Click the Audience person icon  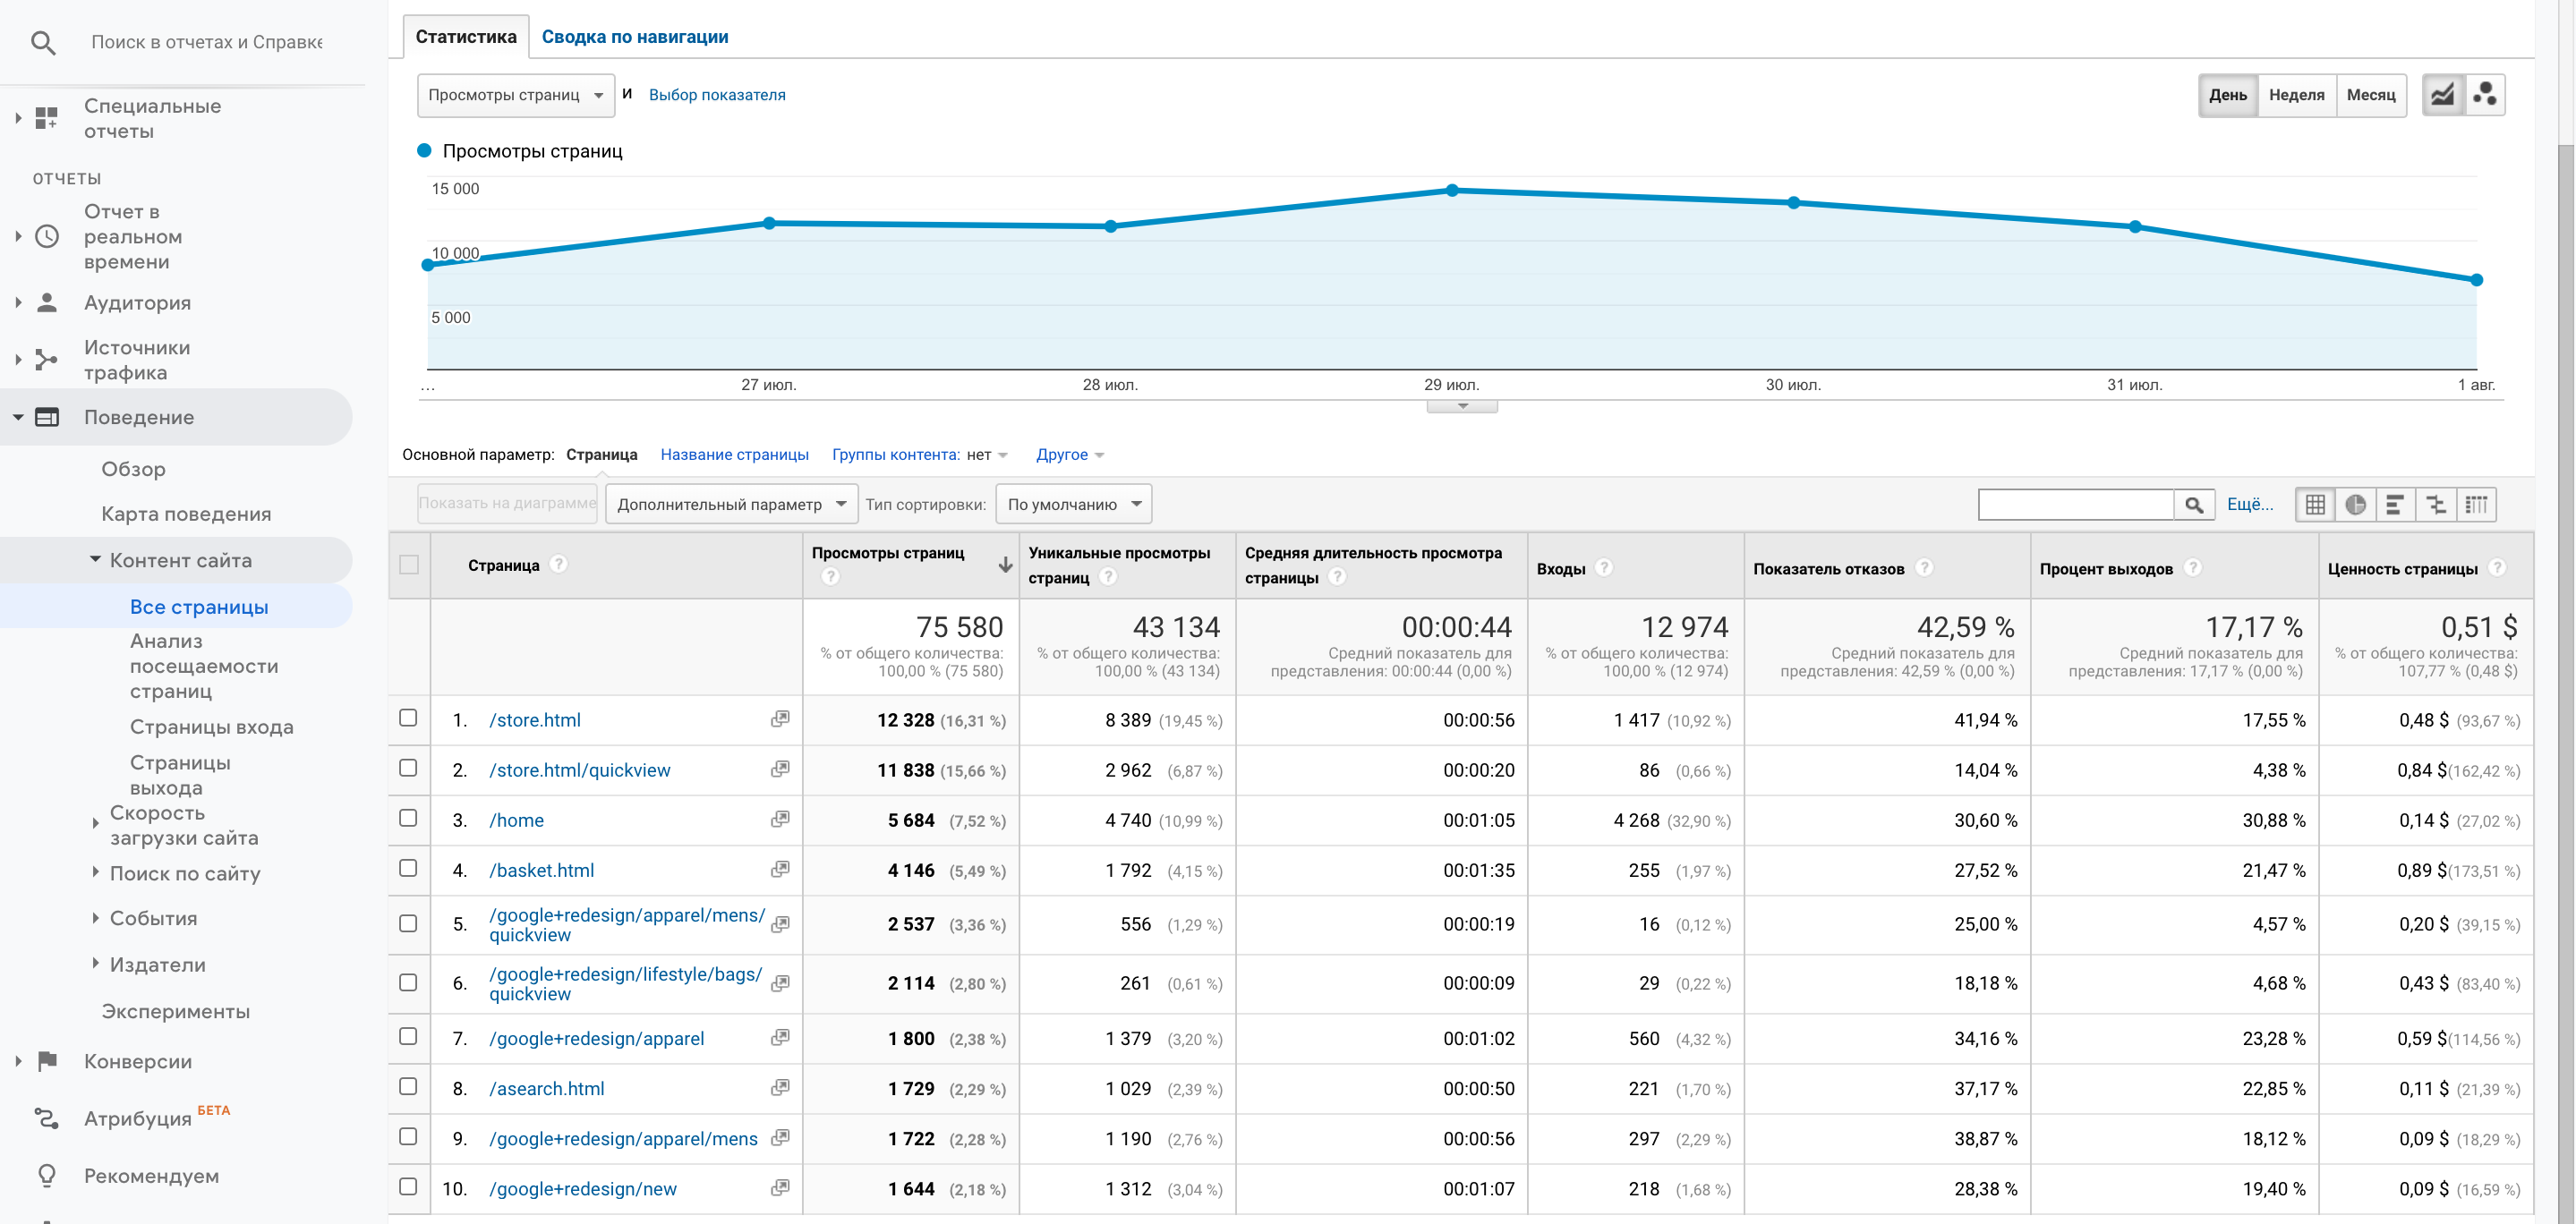point(46,303)
